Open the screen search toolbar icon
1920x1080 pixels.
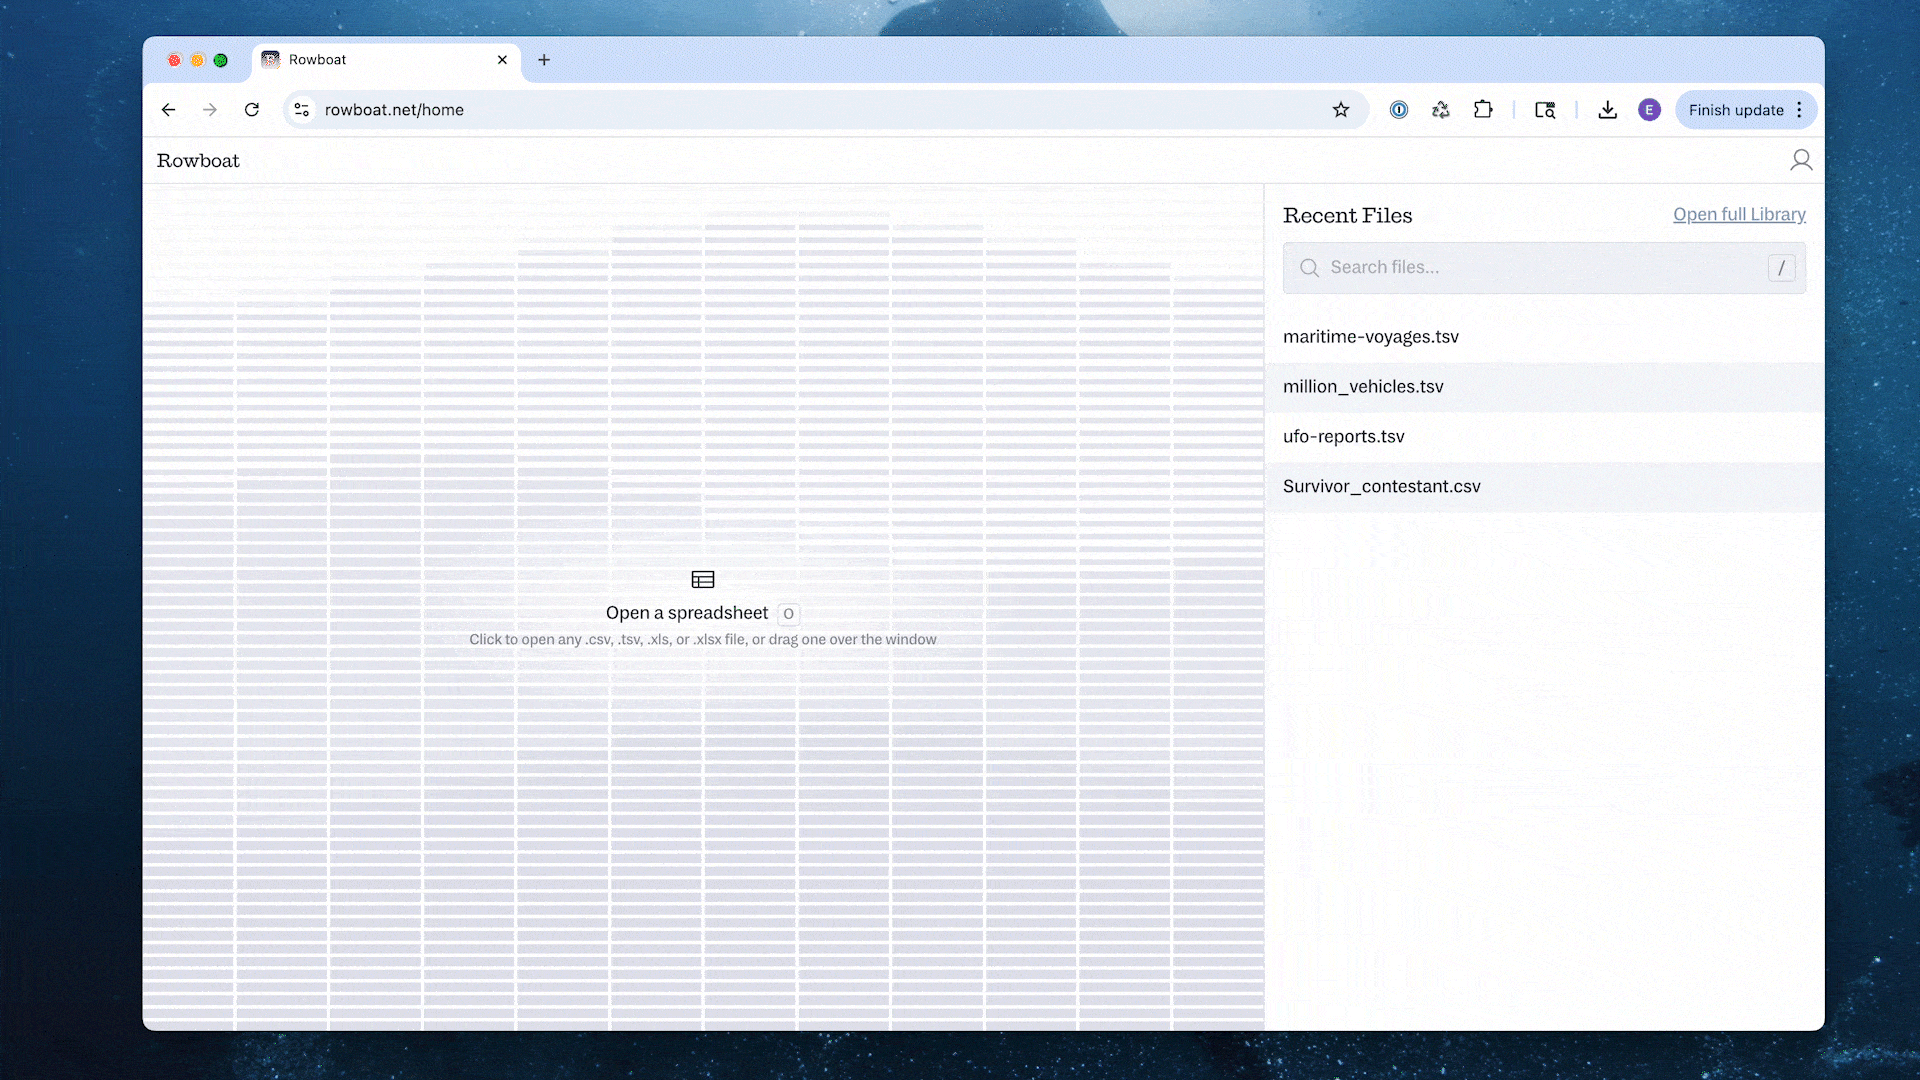point(1545,110)
